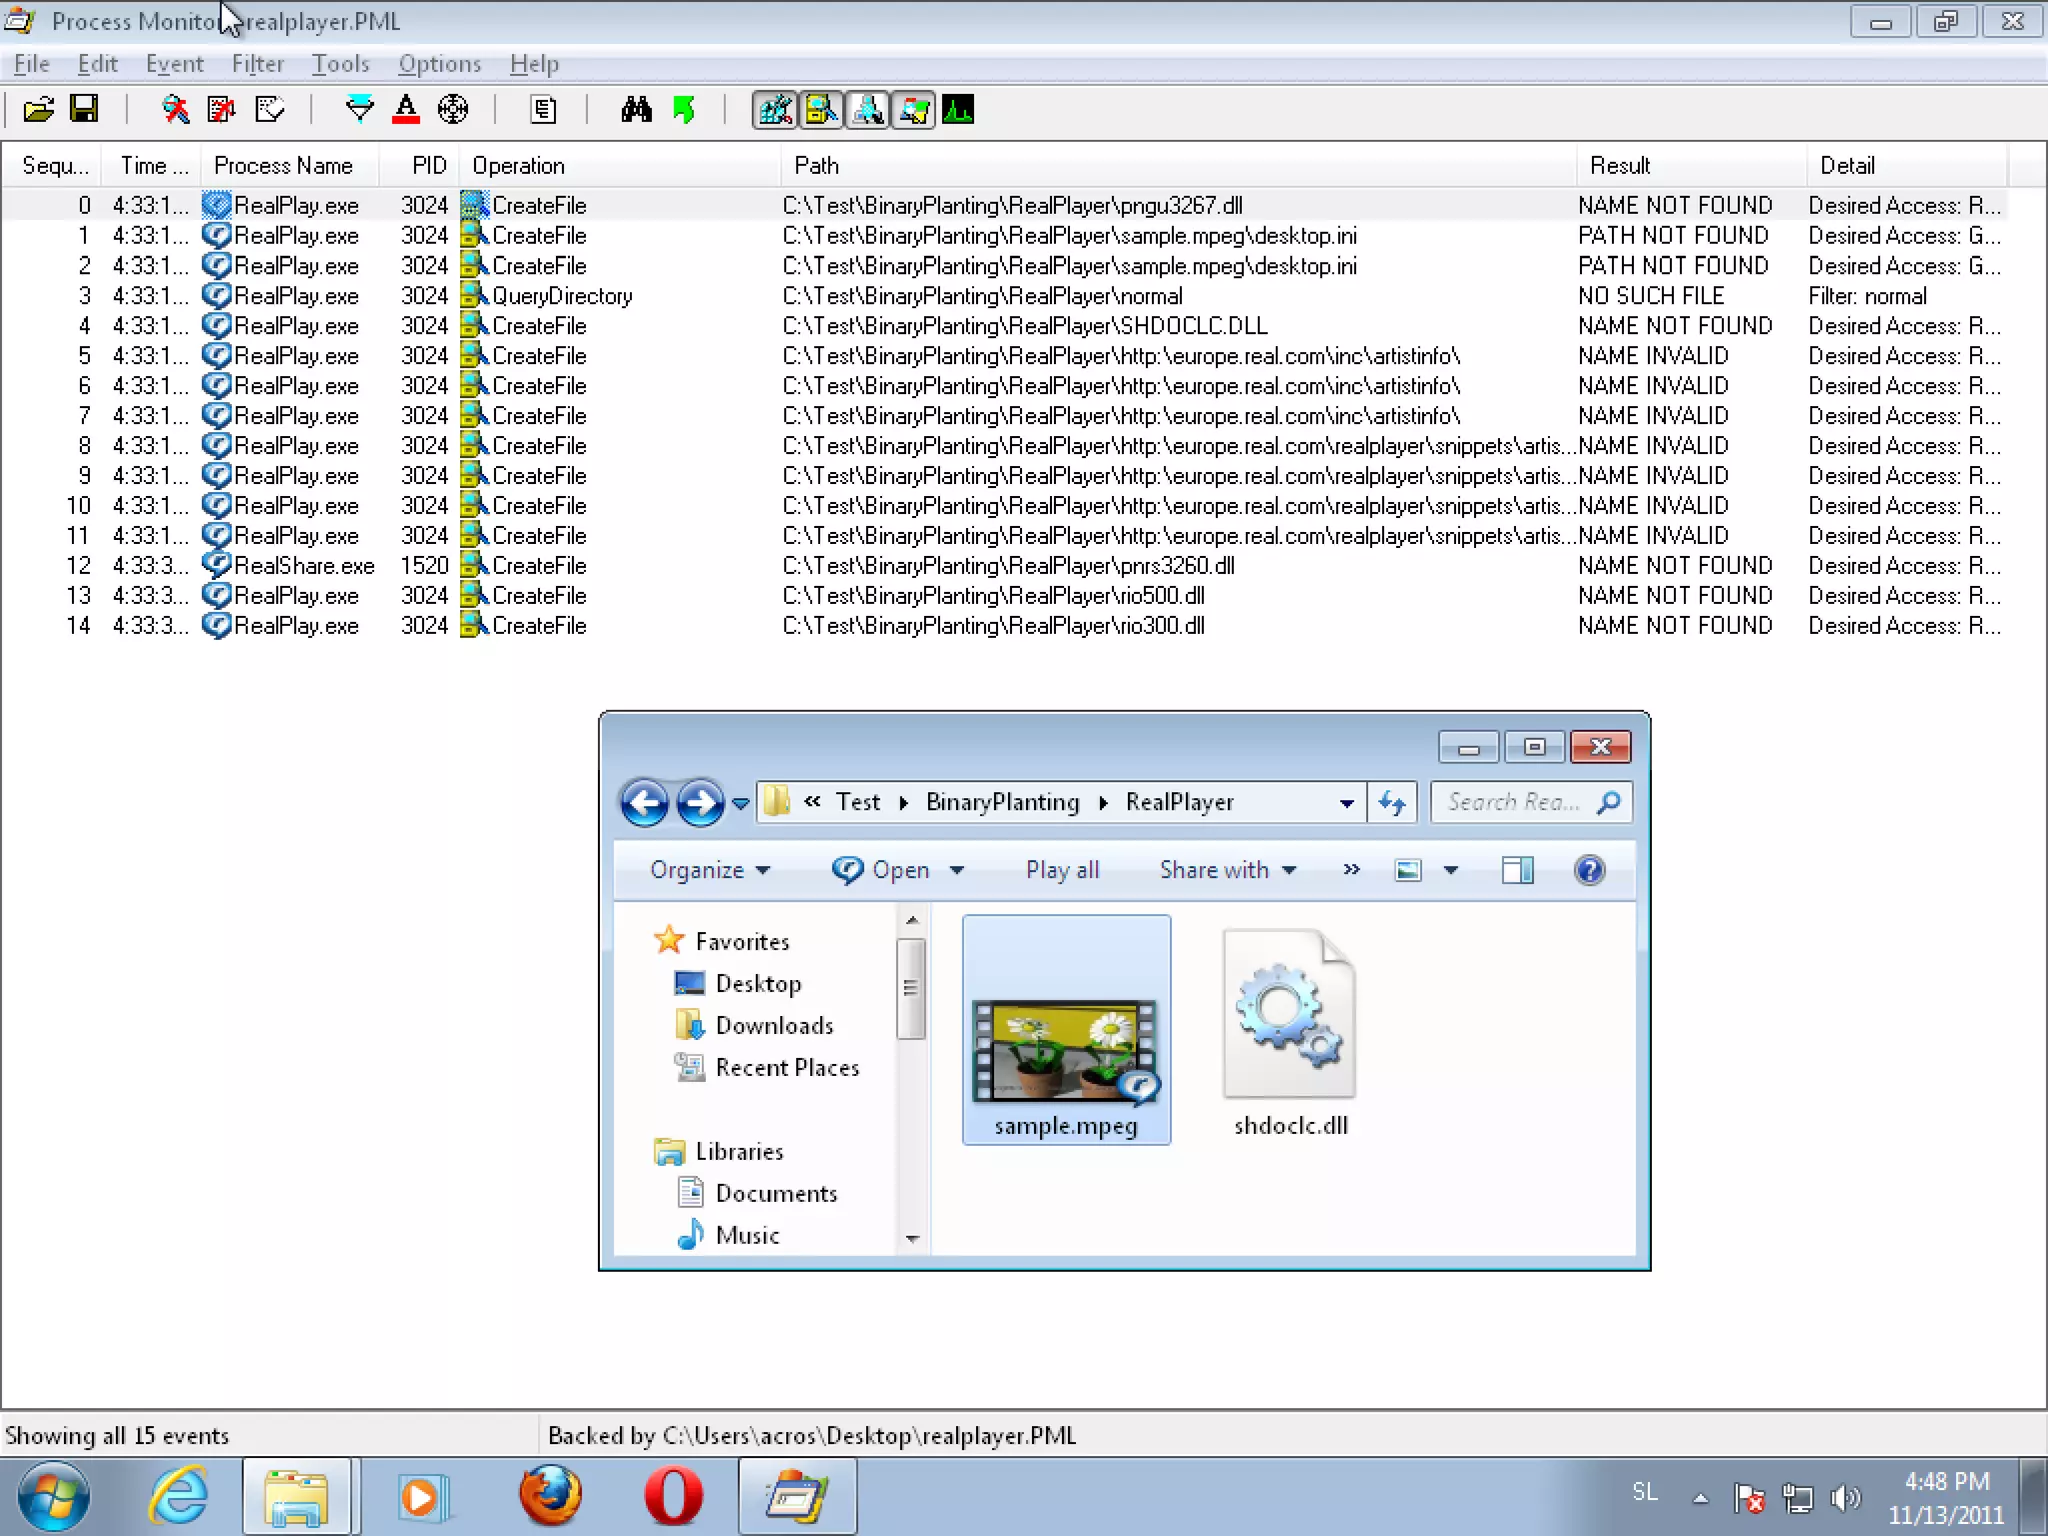This screenshot has width=2048, height=1536.
Task: Open the Share with dropdown
Action: click(x=1227, y=870)
